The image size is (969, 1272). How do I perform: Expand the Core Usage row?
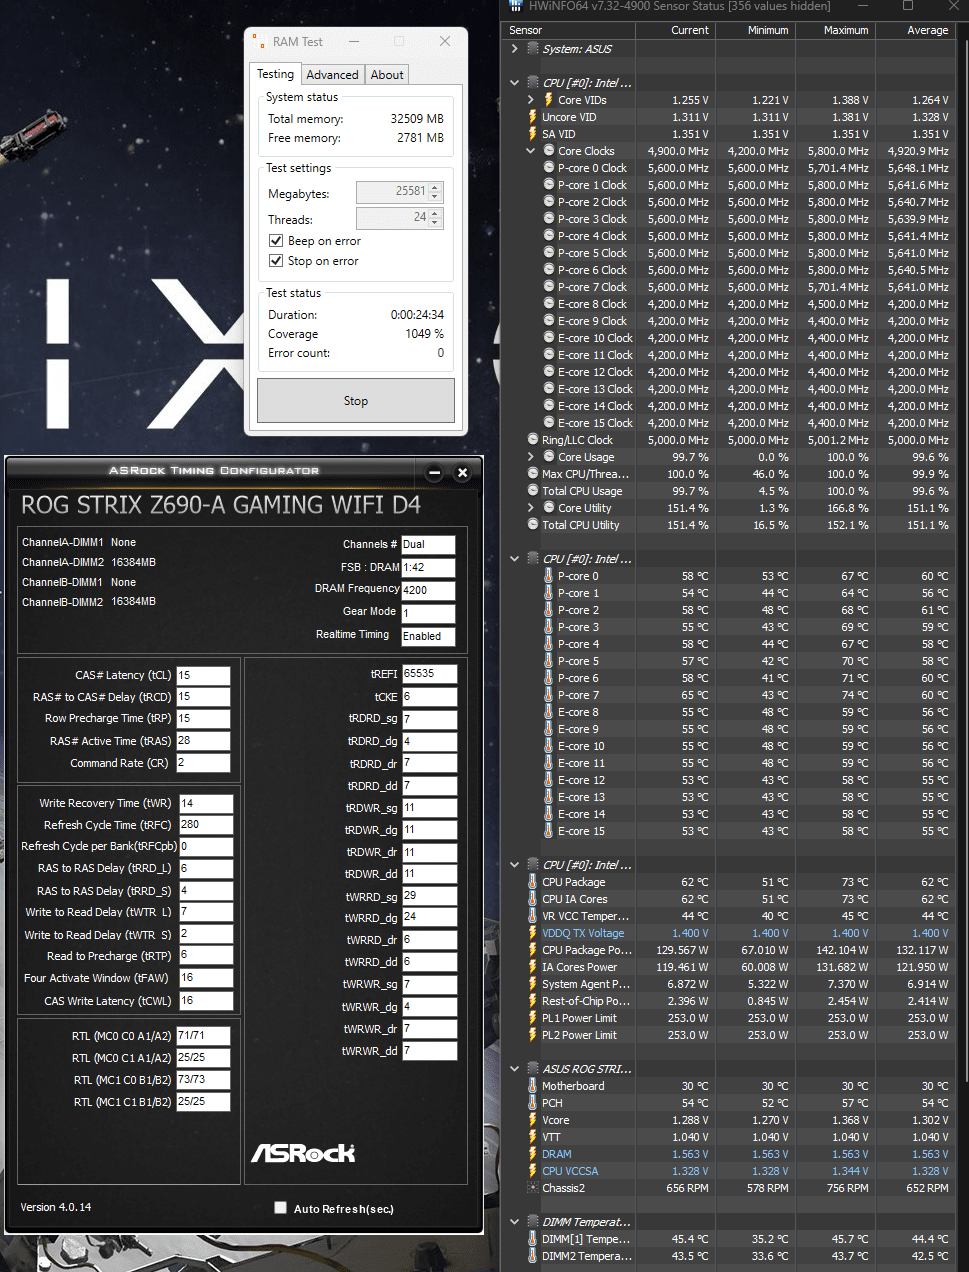[530, 457]
